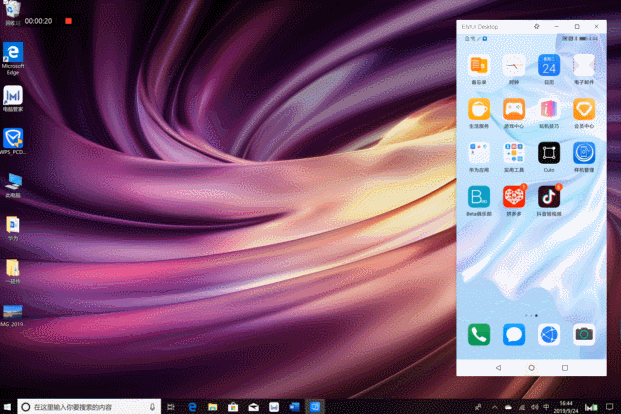Minimize the EMUI Desktop window
Image resolution: width=621 pixels, height=414 pixels.
click(x=556, y=27)
